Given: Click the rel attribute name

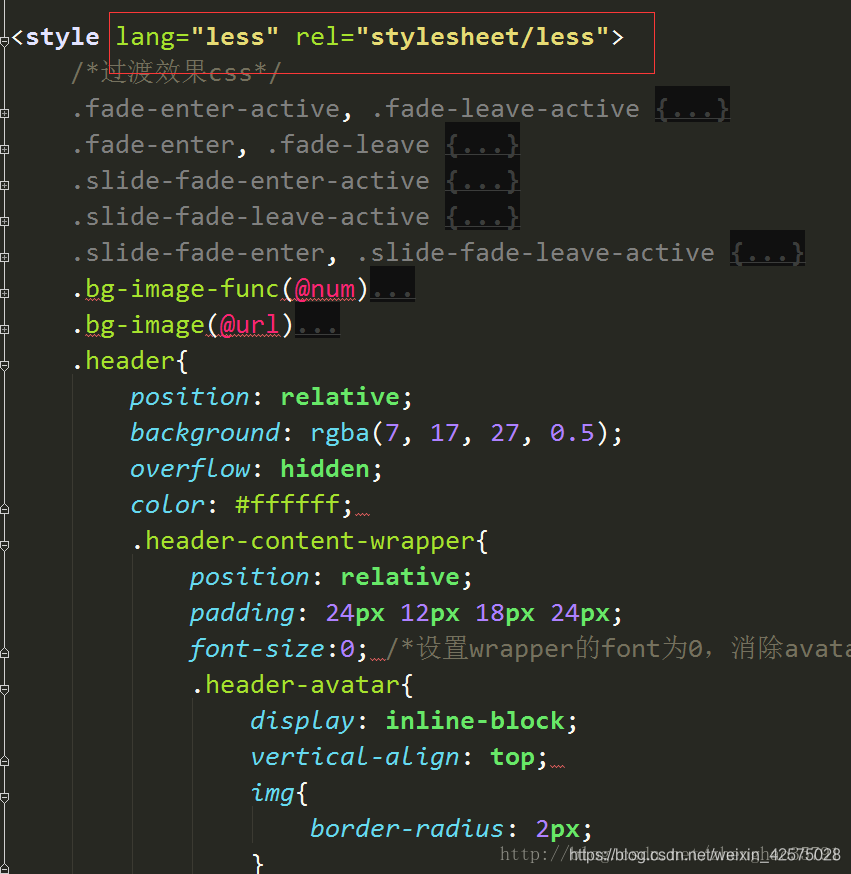Looking at the screenshot, I should [318, 37].
